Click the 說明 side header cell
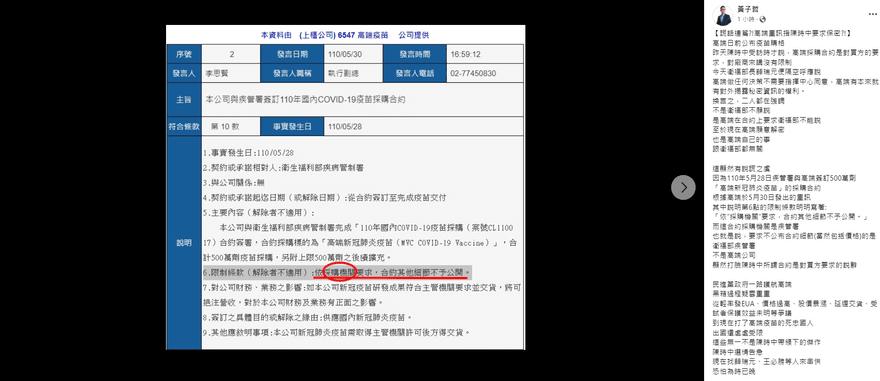The height and width of the screenshot is (381, 880). tap(184, 243)
